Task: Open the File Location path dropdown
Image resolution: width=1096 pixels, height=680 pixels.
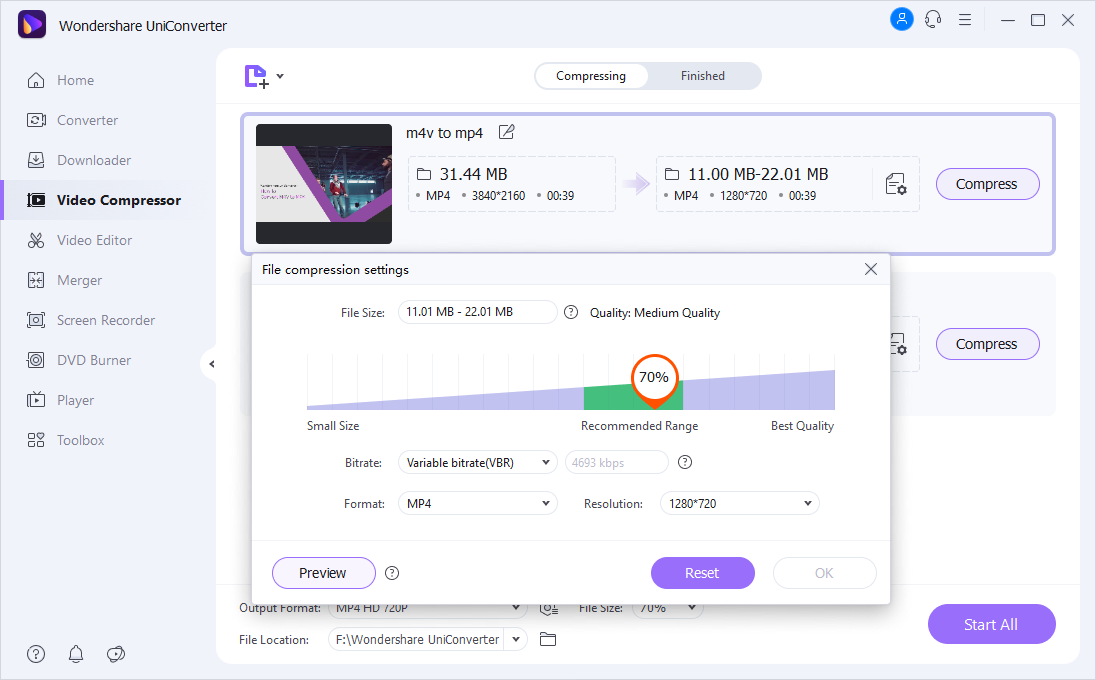Action: pyautogui.click(x=516, y=639)
